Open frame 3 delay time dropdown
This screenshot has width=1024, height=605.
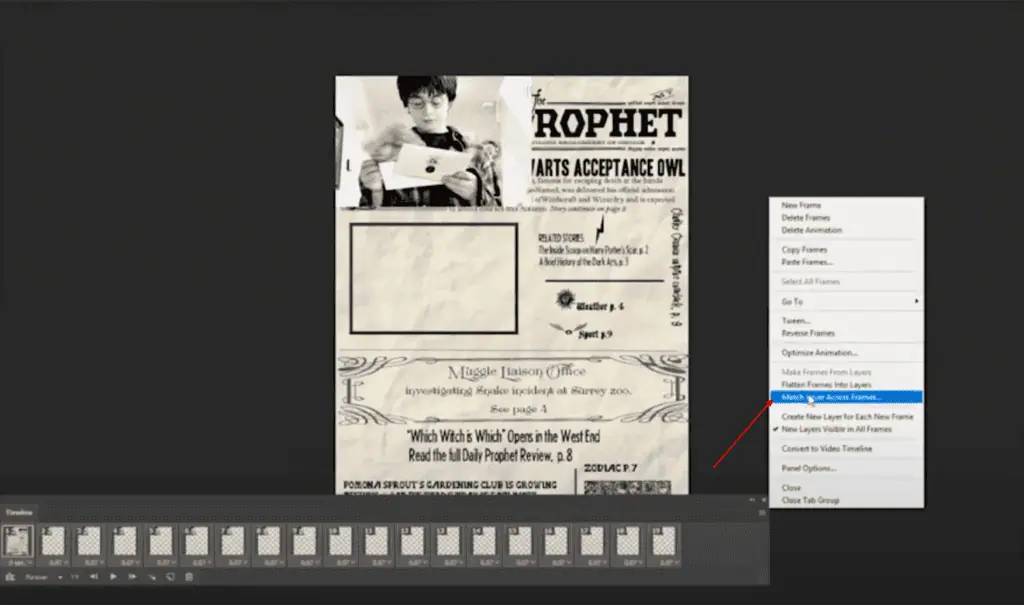(x=93, y=563)
